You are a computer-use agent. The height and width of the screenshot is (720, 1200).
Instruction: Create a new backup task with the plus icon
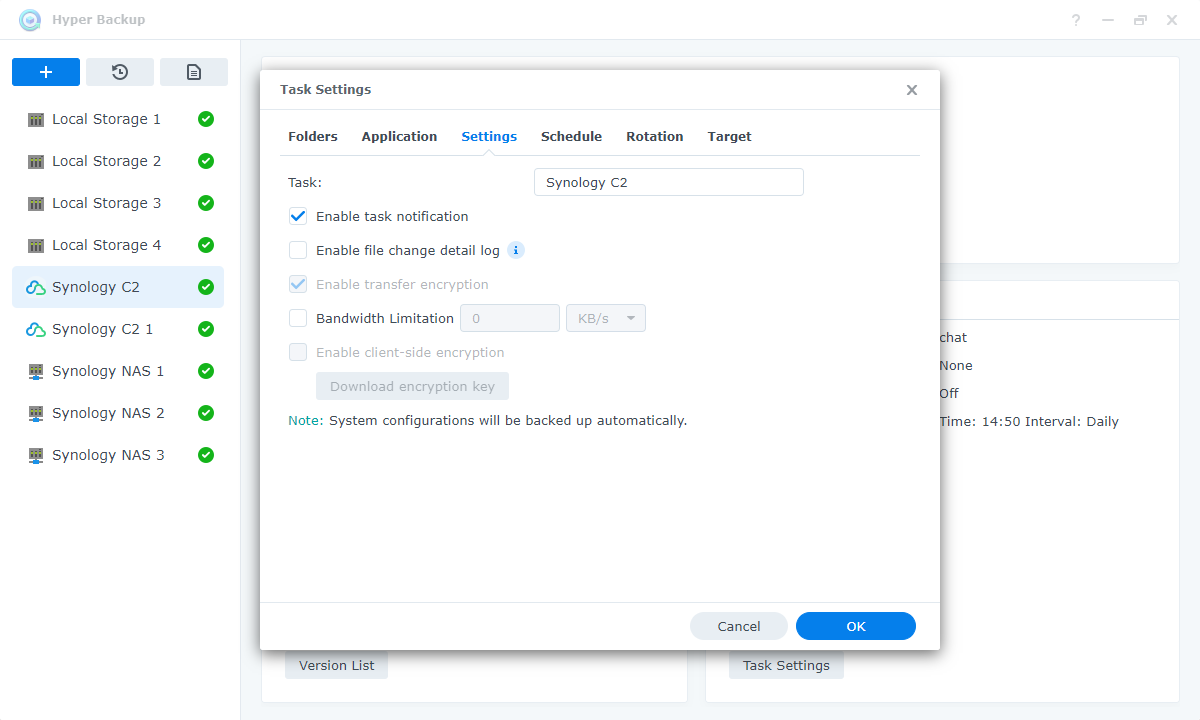[46, 71]
